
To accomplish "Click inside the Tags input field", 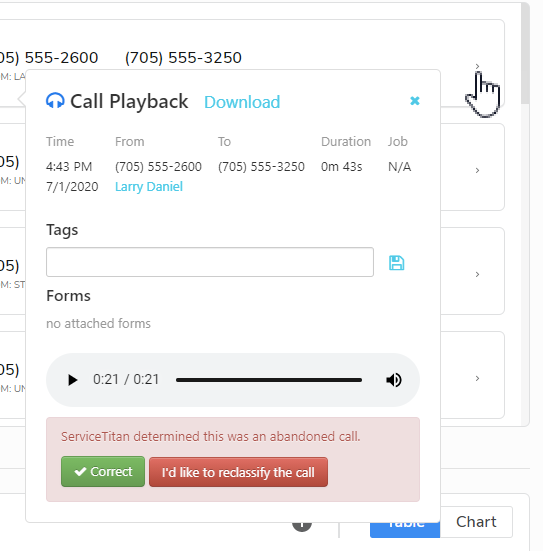I will point(210,262).
